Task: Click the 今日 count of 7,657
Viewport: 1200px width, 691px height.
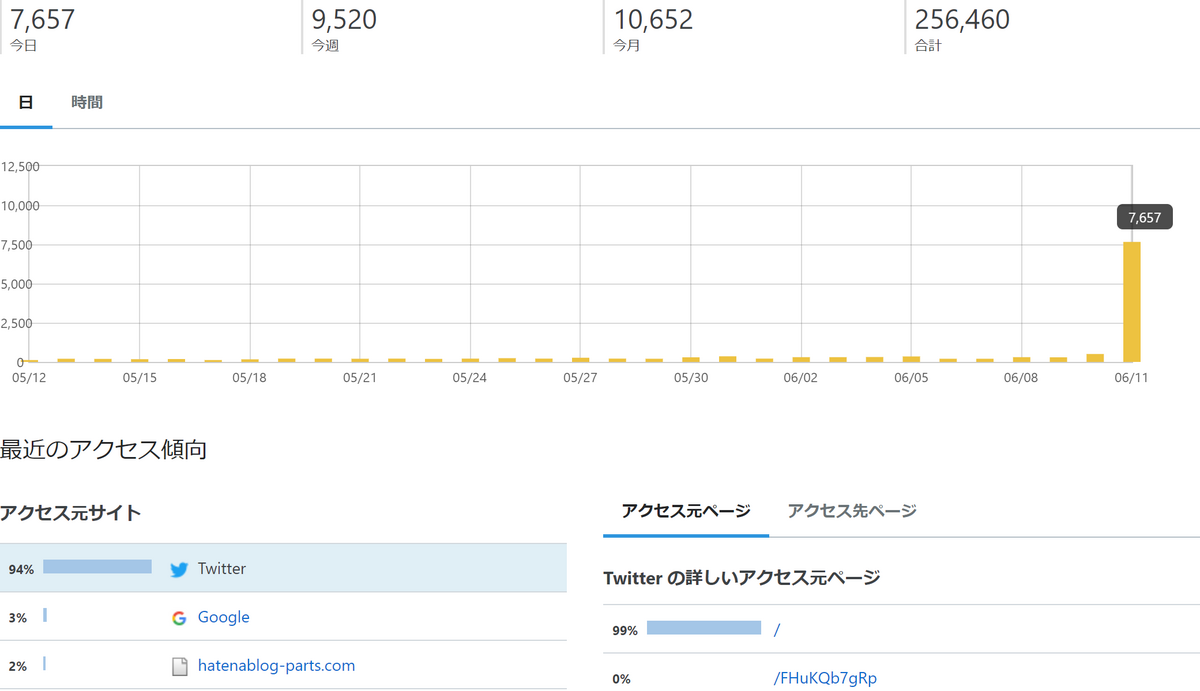Action: click(x=42, y=19)
